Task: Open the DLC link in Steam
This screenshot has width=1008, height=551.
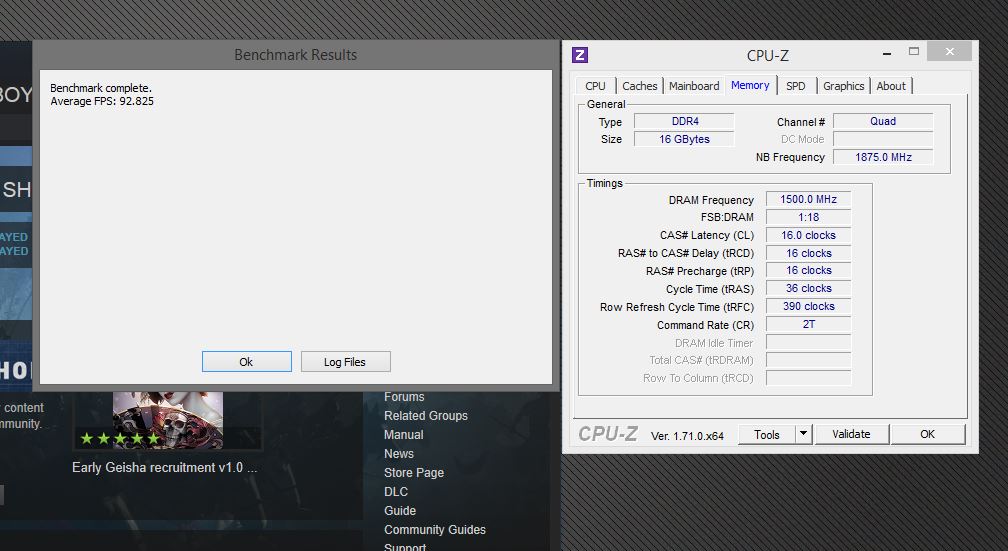Action: [396, 492]
